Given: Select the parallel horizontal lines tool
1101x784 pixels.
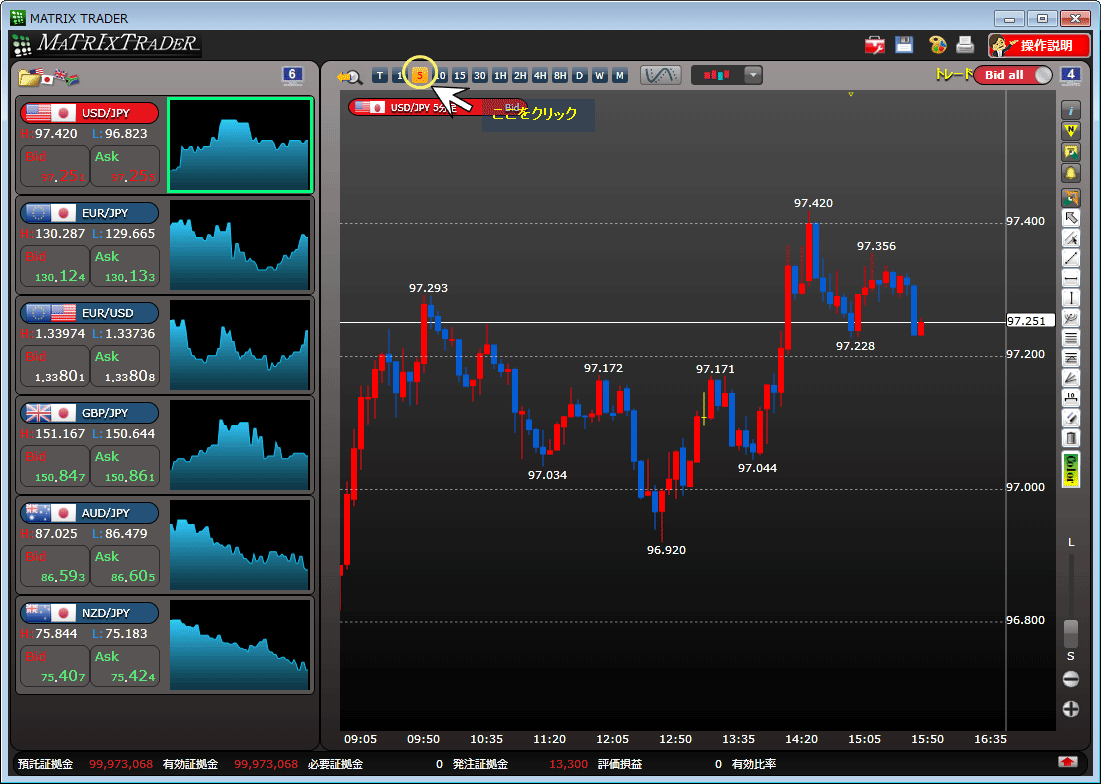Looking at the screenshot, I should coord(1071,338).
